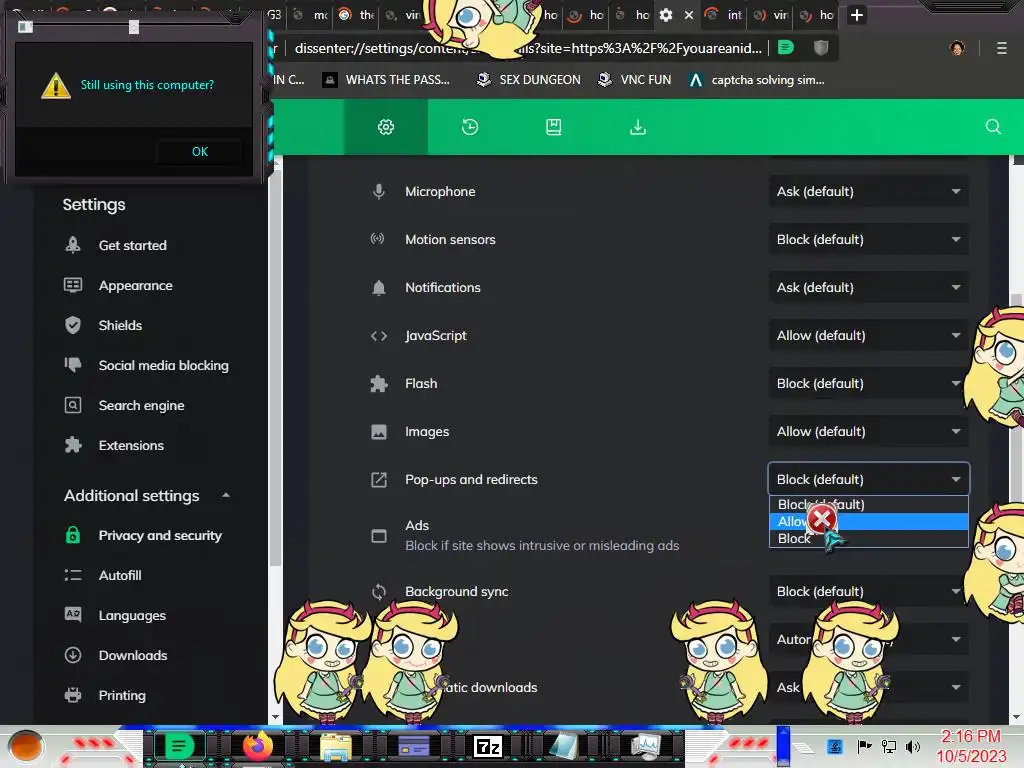Screen dimensions: 1024x768
Task: Click the Printing printer icon
Action: tap(73, 695)
